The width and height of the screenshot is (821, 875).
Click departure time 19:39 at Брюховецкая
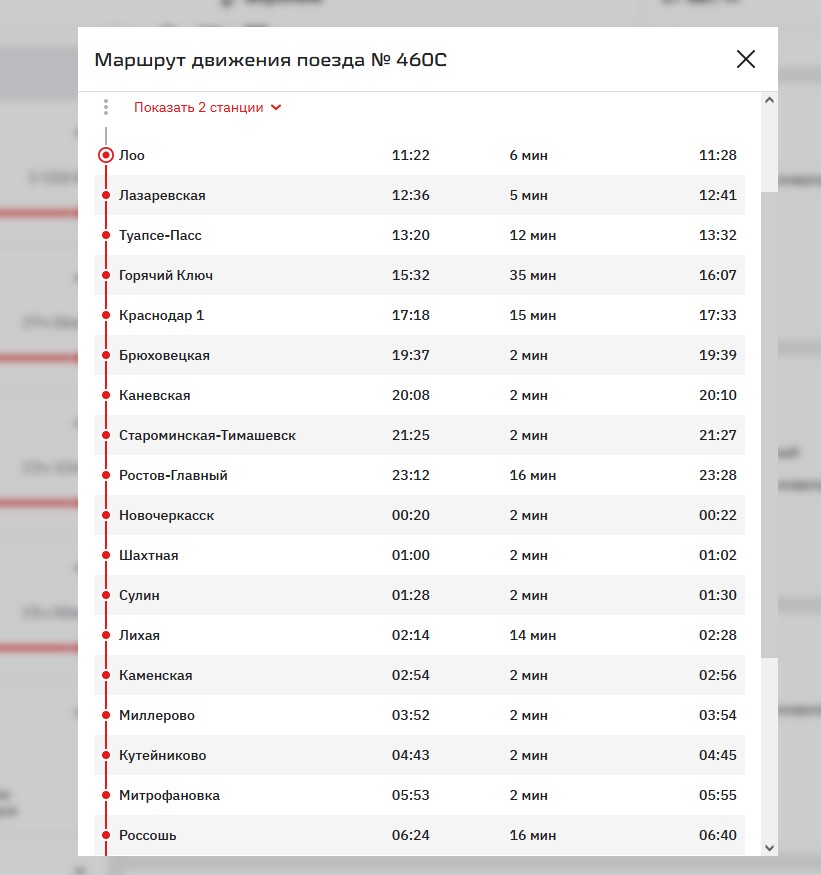tap(718, 355)
